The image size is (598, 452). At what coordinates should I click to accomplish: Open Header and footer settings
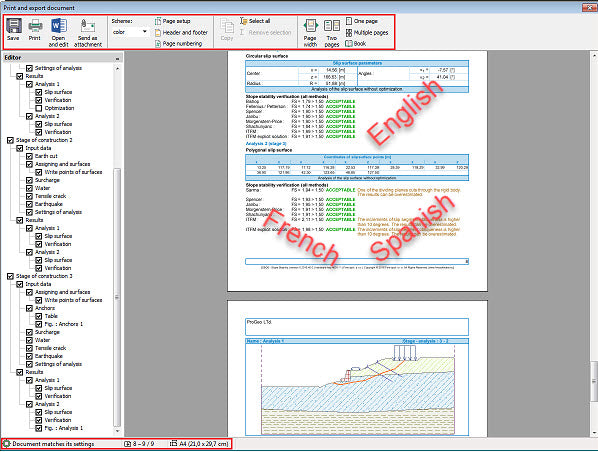[181, 33]
